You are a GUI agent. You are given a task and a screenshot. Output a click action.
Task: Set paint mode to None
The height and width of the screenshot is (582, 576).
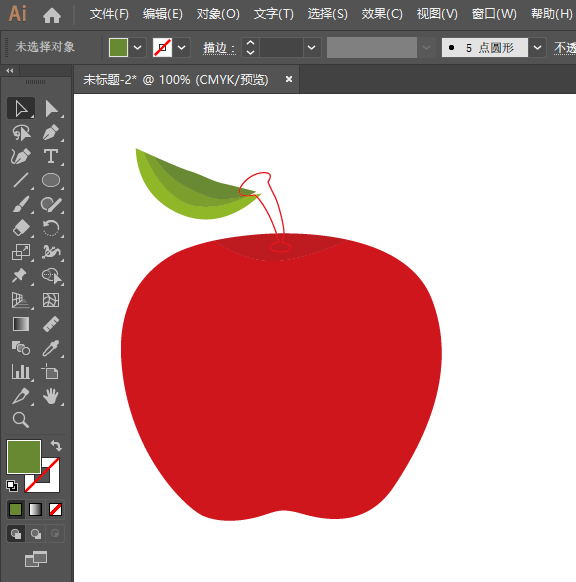click(55, 510)
